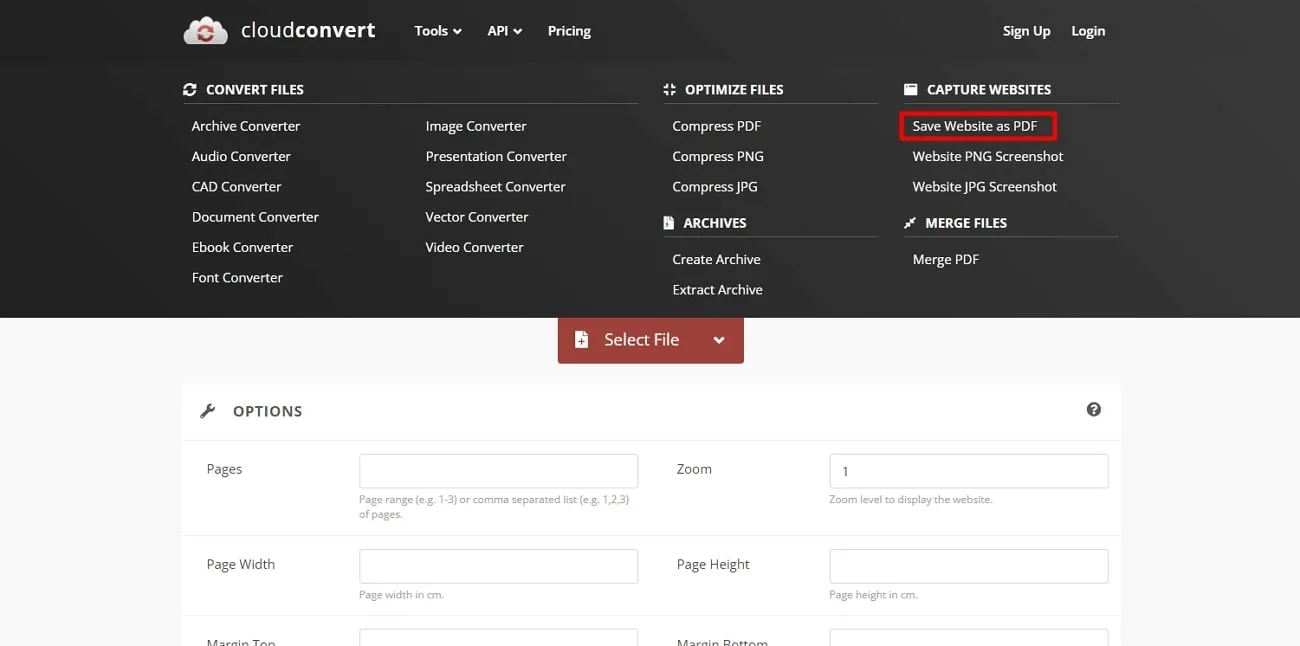Image resolution: width=1300 pixels, height=646 pixels.
Task: Click the Sign Up link
Action: coord(1026,31)
